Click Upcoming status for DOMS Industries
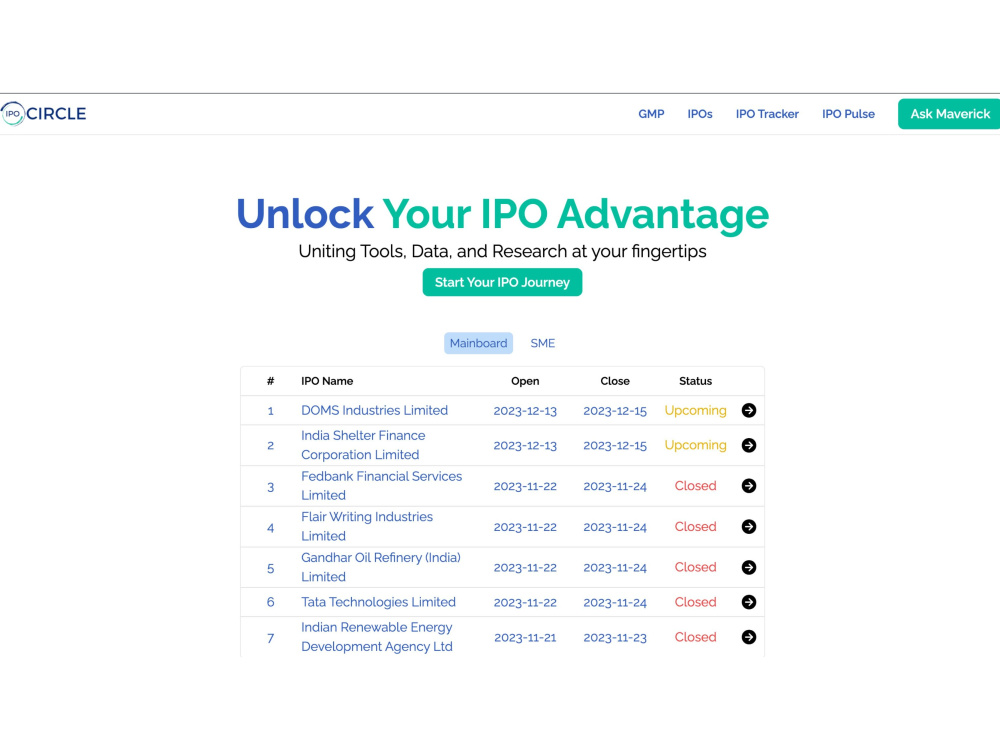Screen dimensions: 1000x750 695,411
